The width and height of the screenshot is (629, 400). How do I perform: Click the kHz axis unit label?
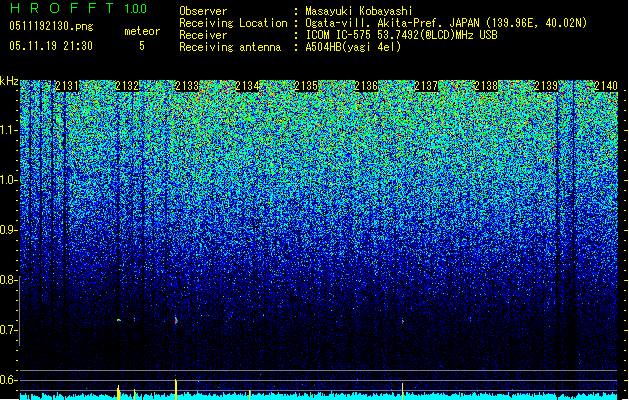click(x=9, y=81)
